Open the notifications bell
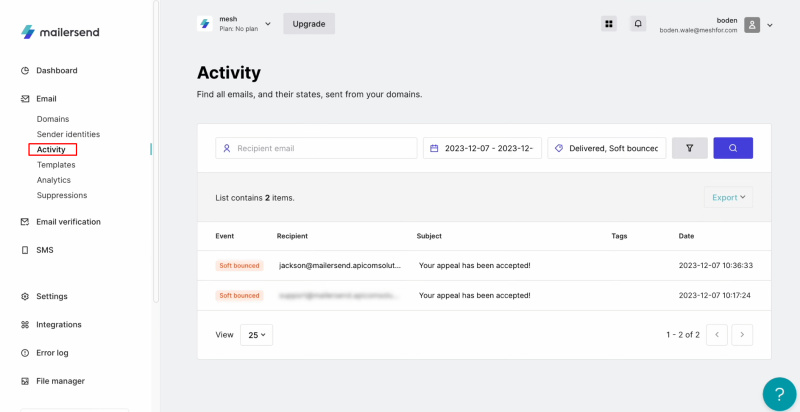This screenshot has width=800, height=412. coord(638,24)
